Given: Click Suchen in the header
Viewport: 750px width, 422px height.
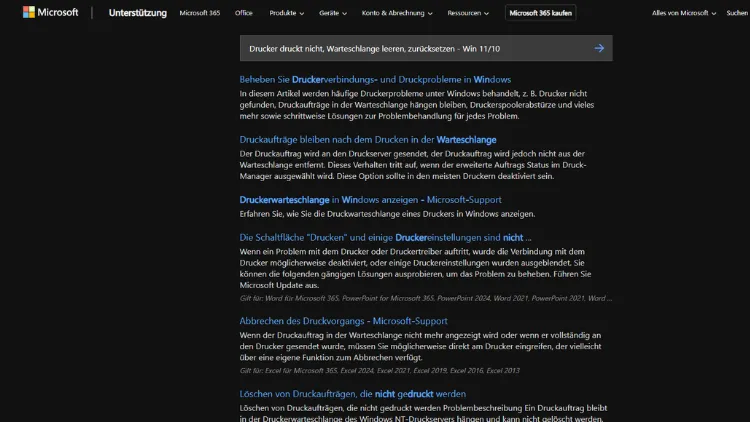Looking at the screenshot, I should tap(738, 13).
